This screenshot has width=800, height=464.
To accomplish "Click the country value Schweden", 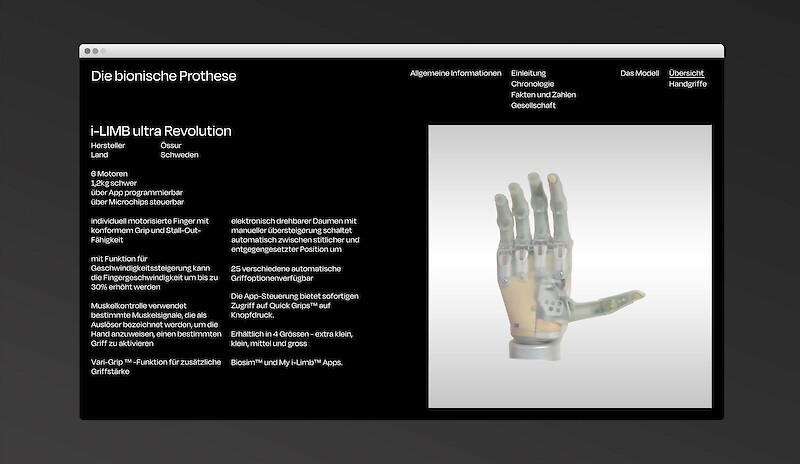I will (180, 155).
